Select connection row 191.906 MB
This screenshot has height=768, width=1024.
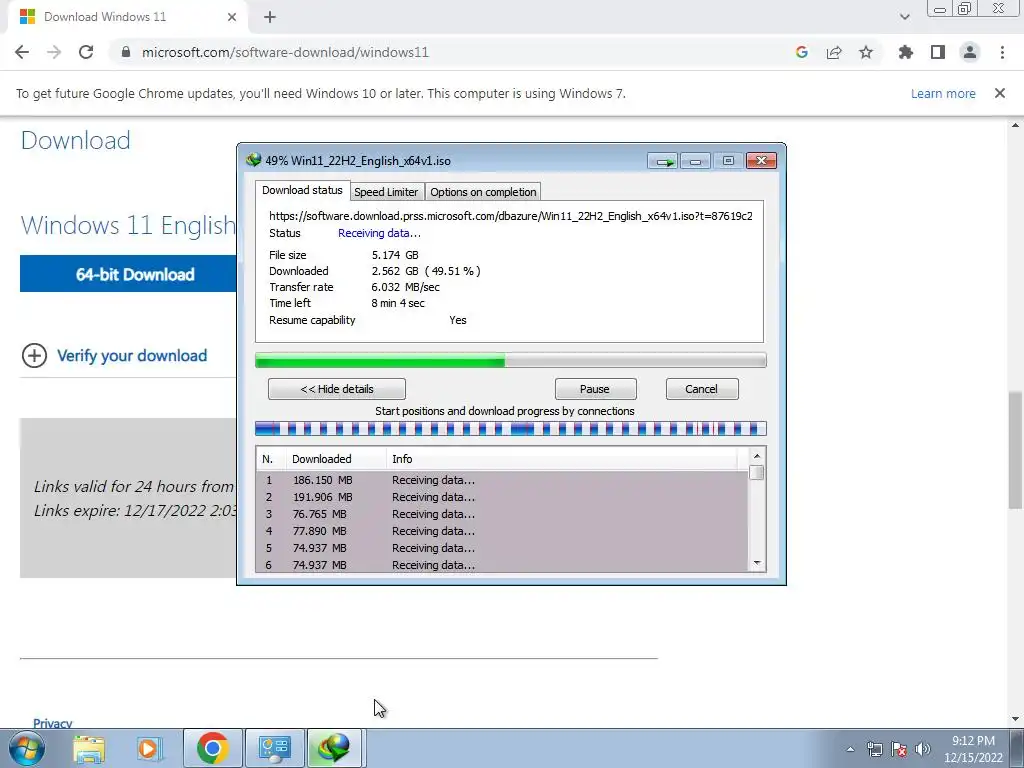tap(502, 497)
